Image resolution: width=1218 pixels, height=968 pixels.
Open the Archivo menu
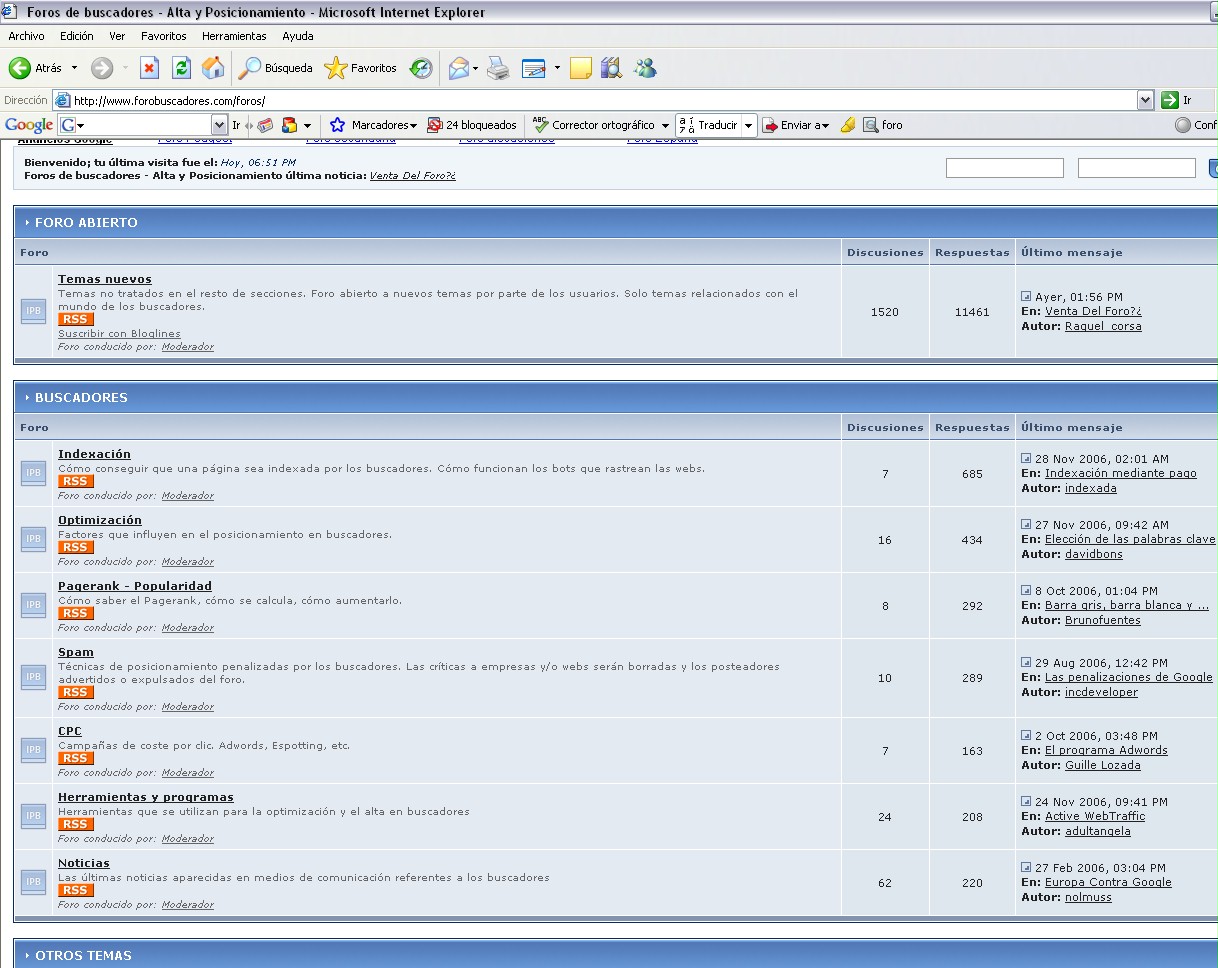click(26, 36)
